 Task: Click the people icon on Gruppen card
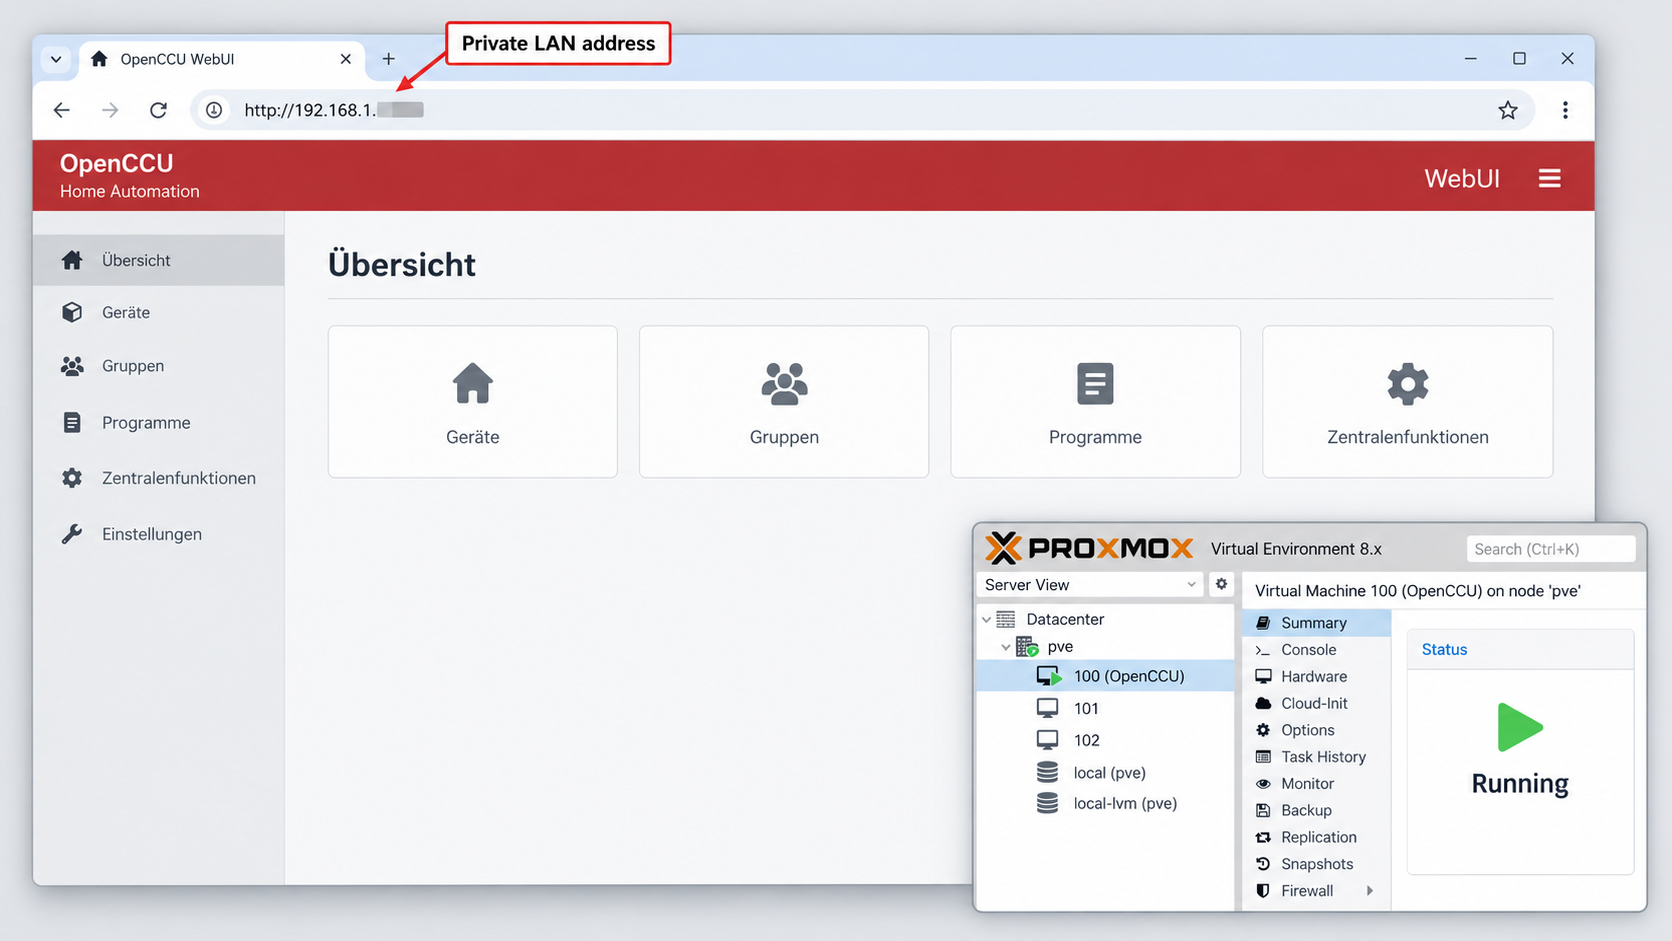click(x=784, y=383)
